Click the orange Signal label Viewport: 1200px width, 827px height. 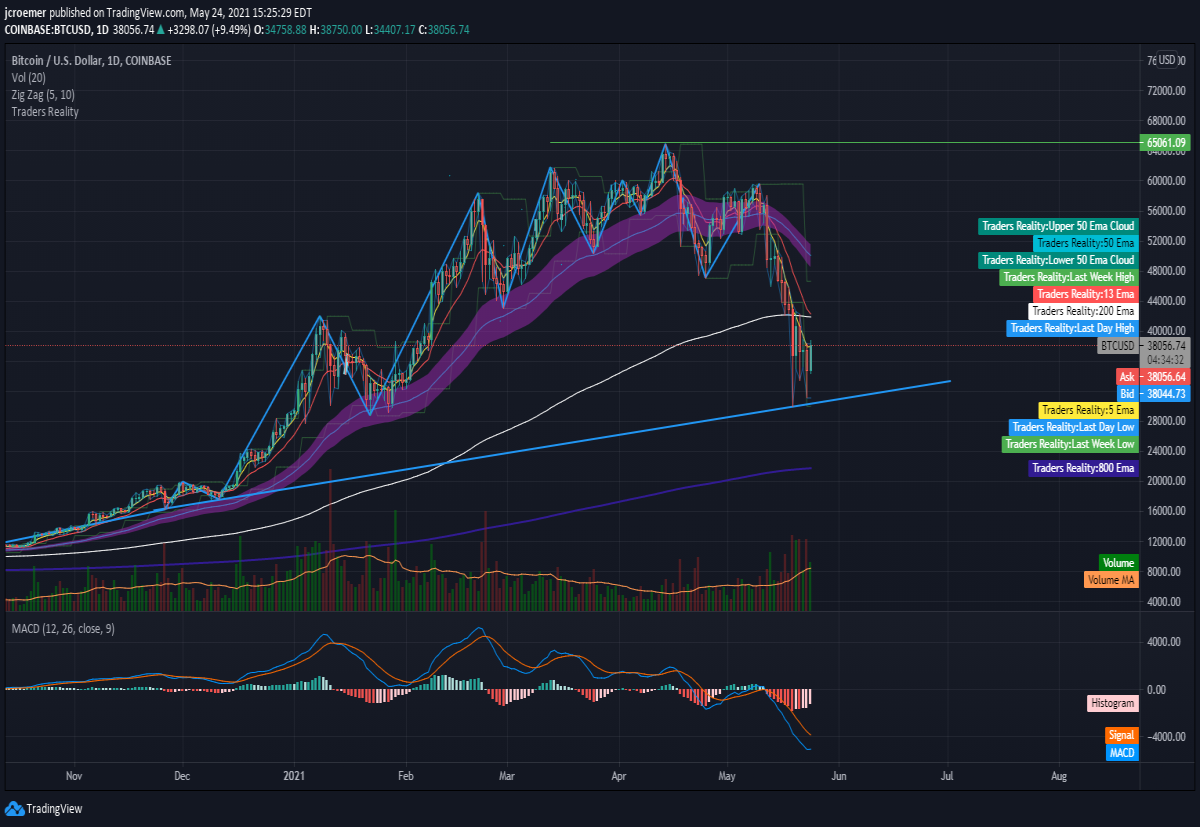[x=1122, y=735]
